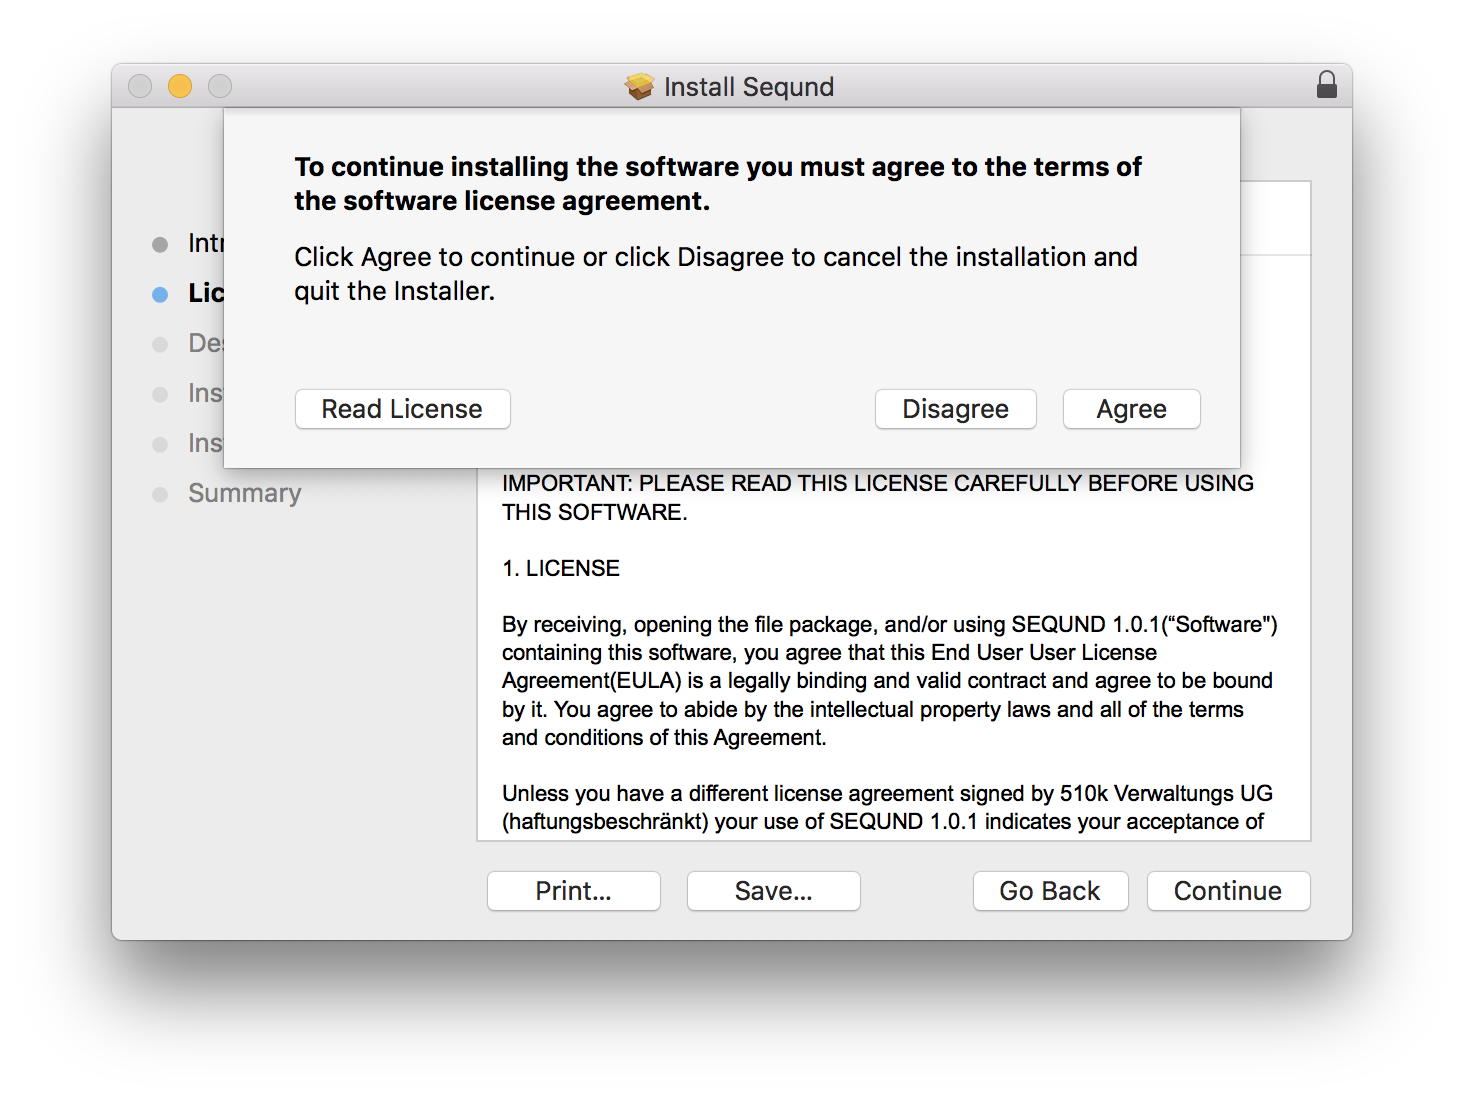Click the bold "To continue installing the software" heading
Image resolution: width=1464 pixels, height=1100 pixels.
tap(718, 184)
